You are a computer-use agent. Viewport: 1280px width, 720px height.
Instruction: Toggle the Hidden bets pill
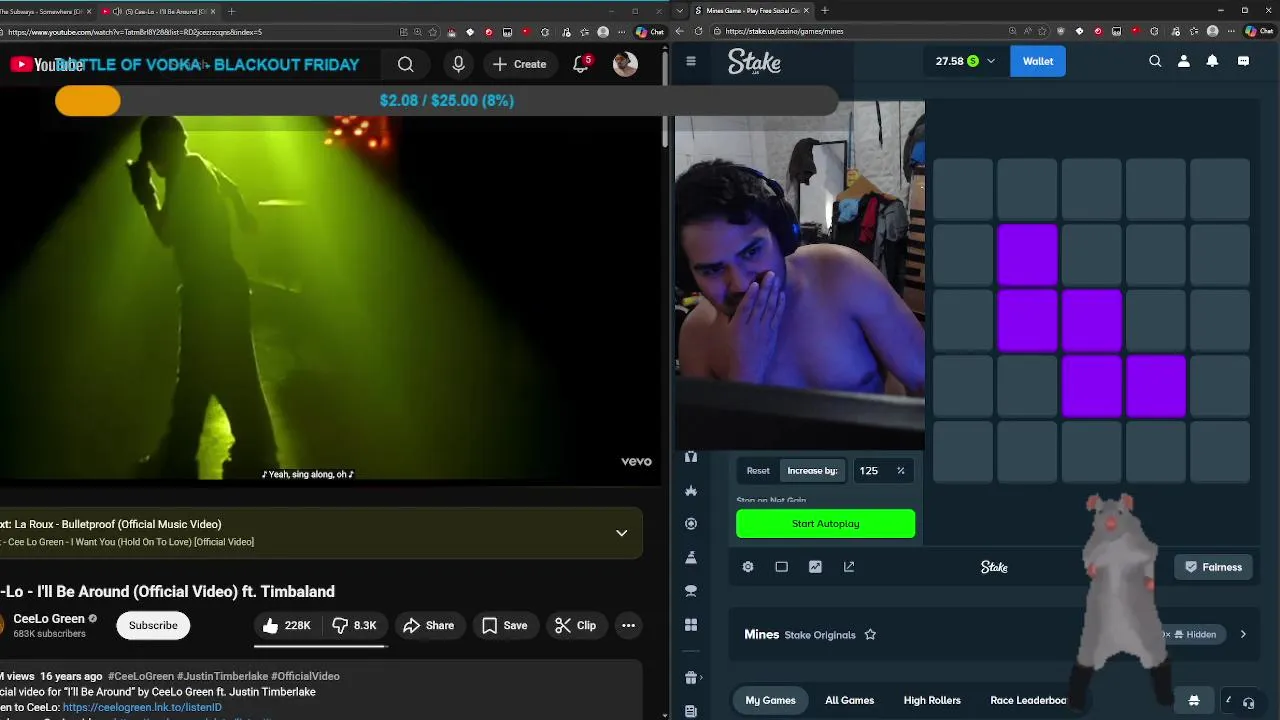(x=1194, y=634)
